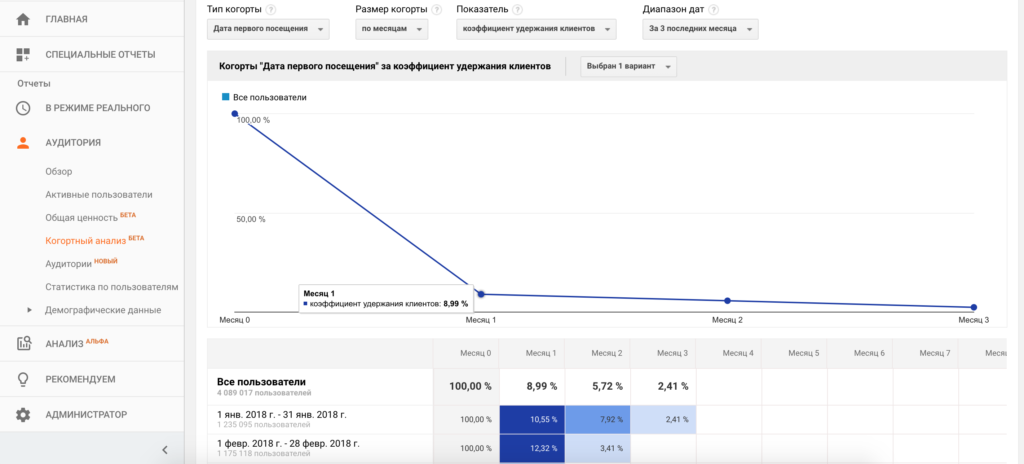Click the Месяц 2 data point on chart
This screenshot has width=1024, height=464.
(727, 300)
